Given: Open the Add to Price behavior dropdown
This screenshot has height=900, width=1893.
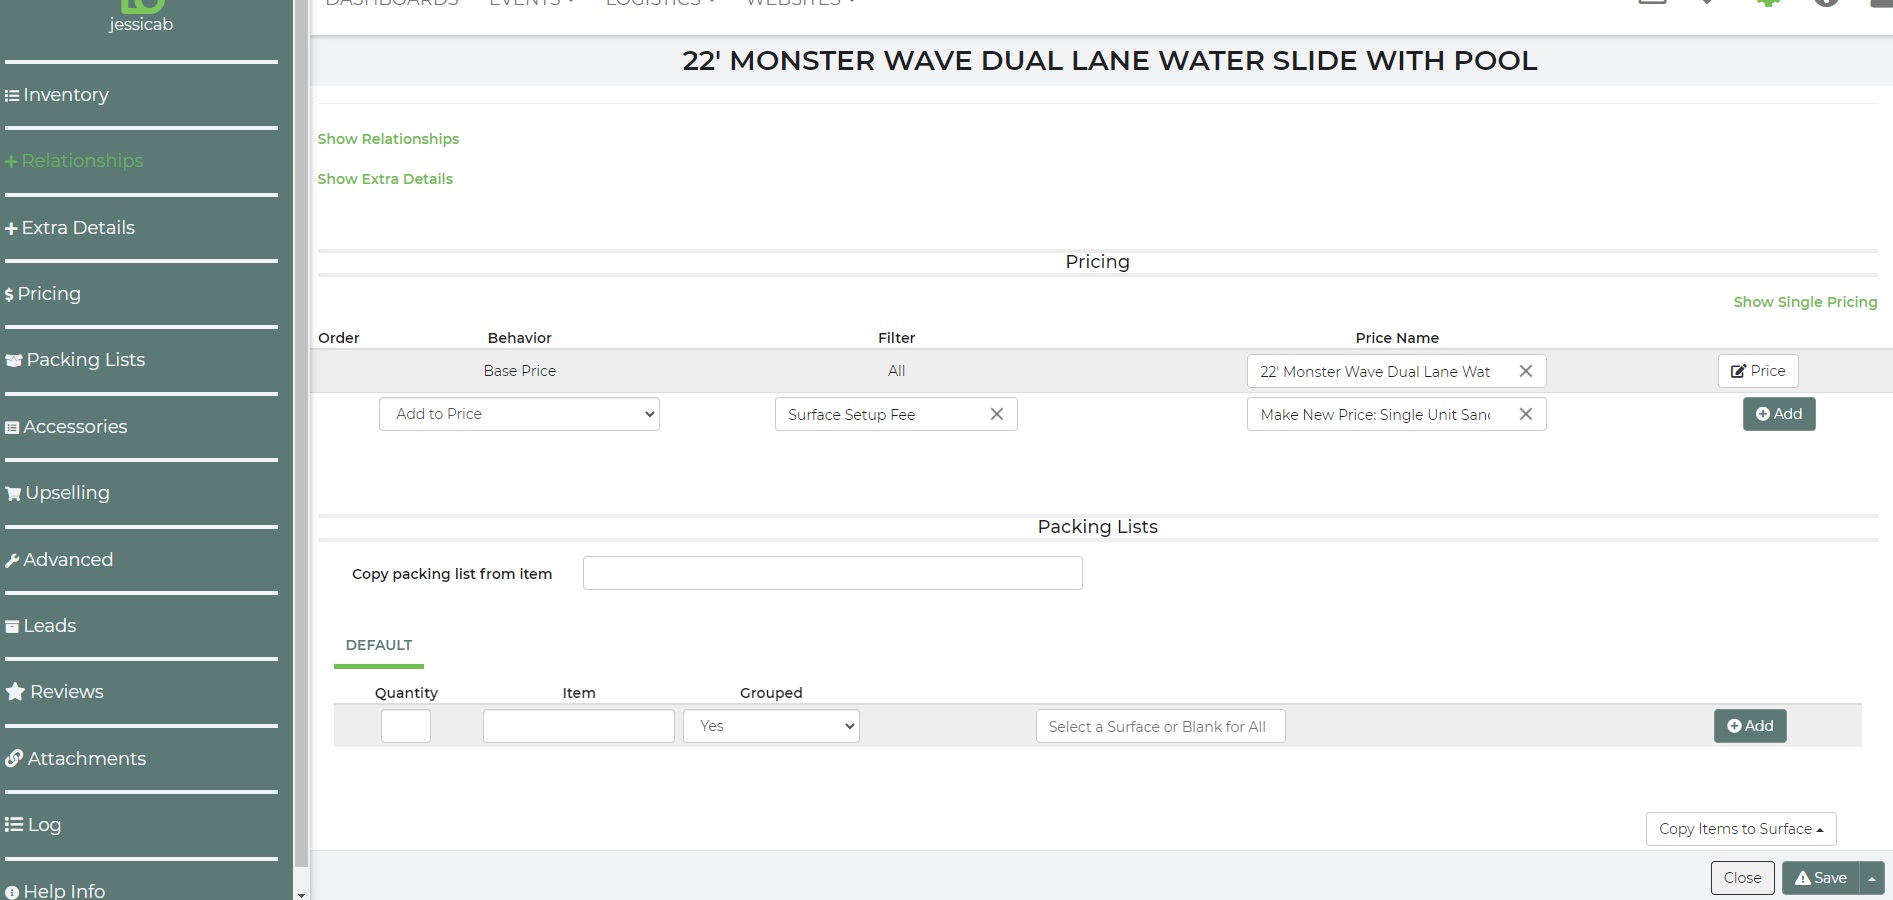Looking at the screenshot, I should coord(518,414).
